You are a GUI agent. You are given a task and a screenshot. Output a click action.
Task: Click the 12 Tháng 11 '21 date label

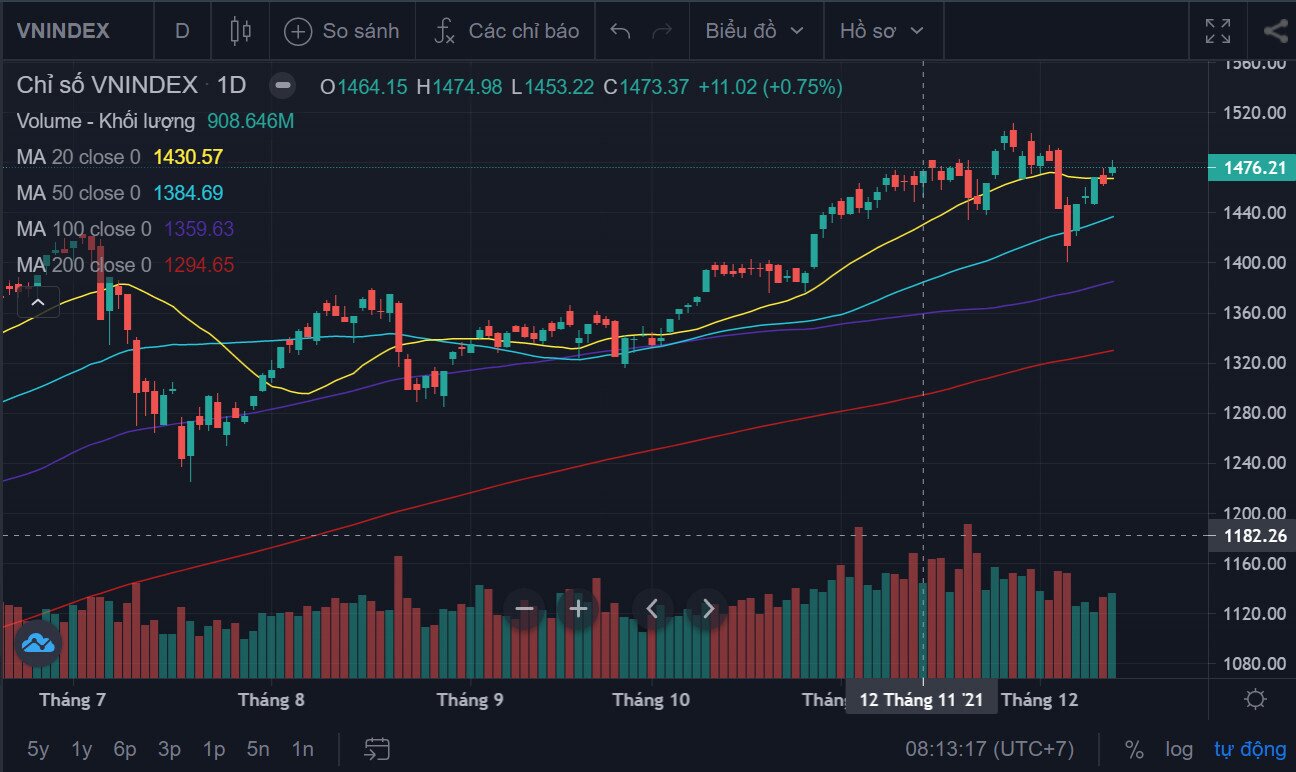[x=921, y=700]
